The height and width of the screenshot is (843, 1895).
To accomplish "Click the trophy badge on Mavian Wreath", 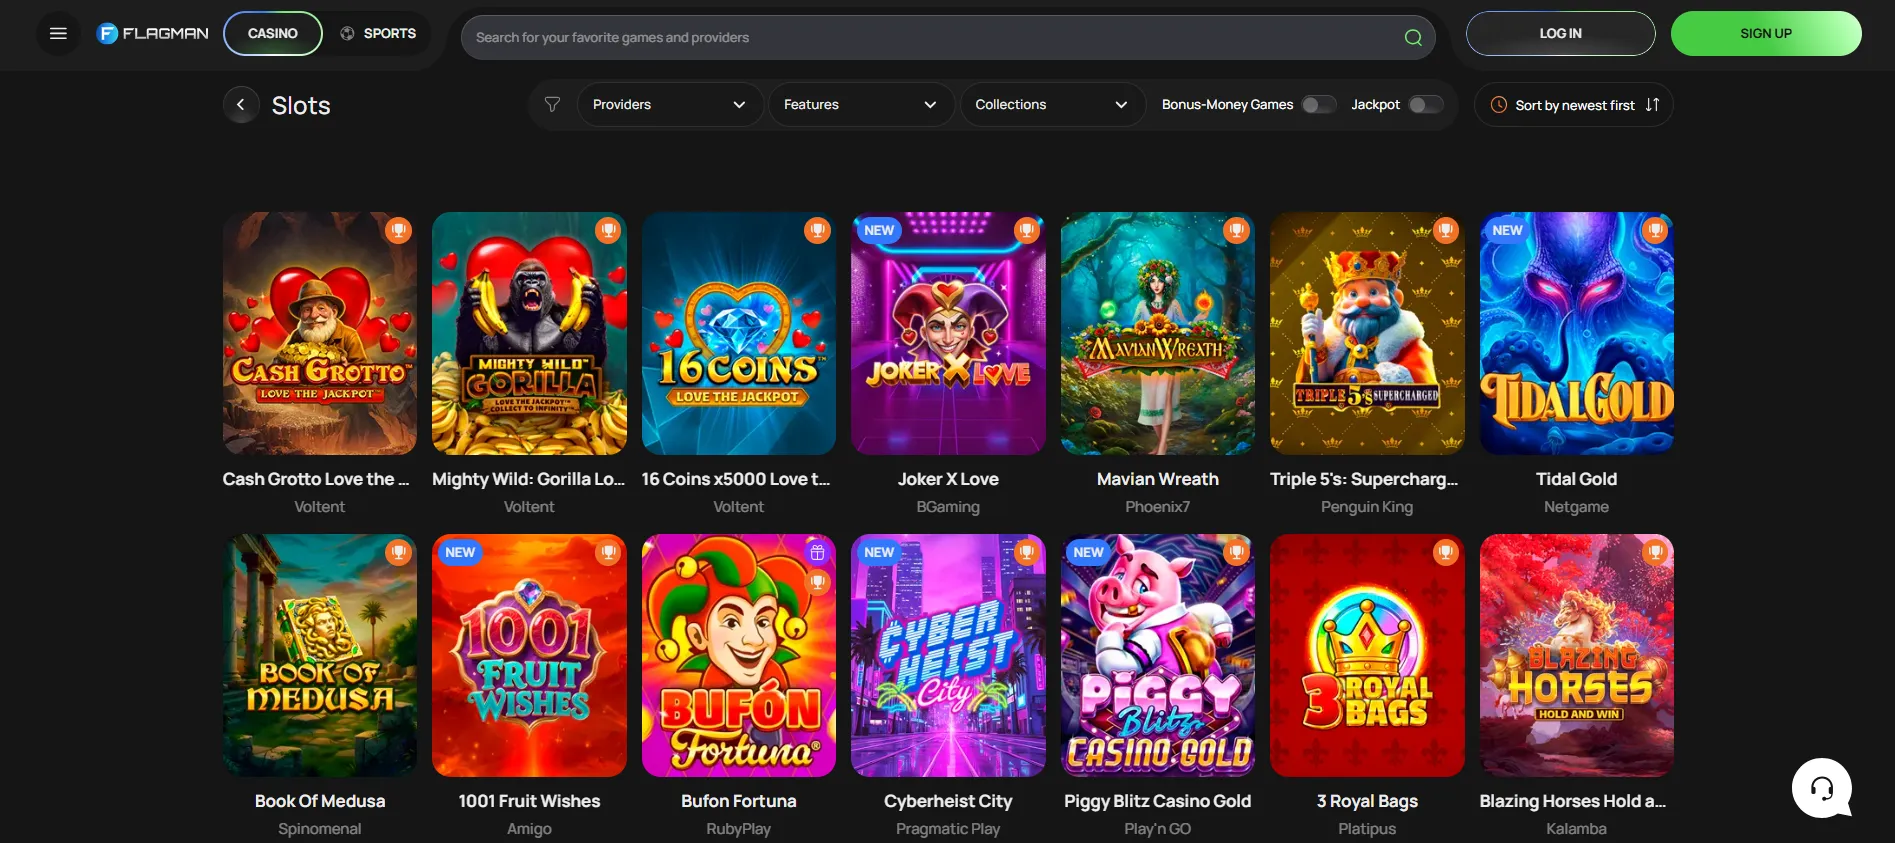I will pos(1237,231).
